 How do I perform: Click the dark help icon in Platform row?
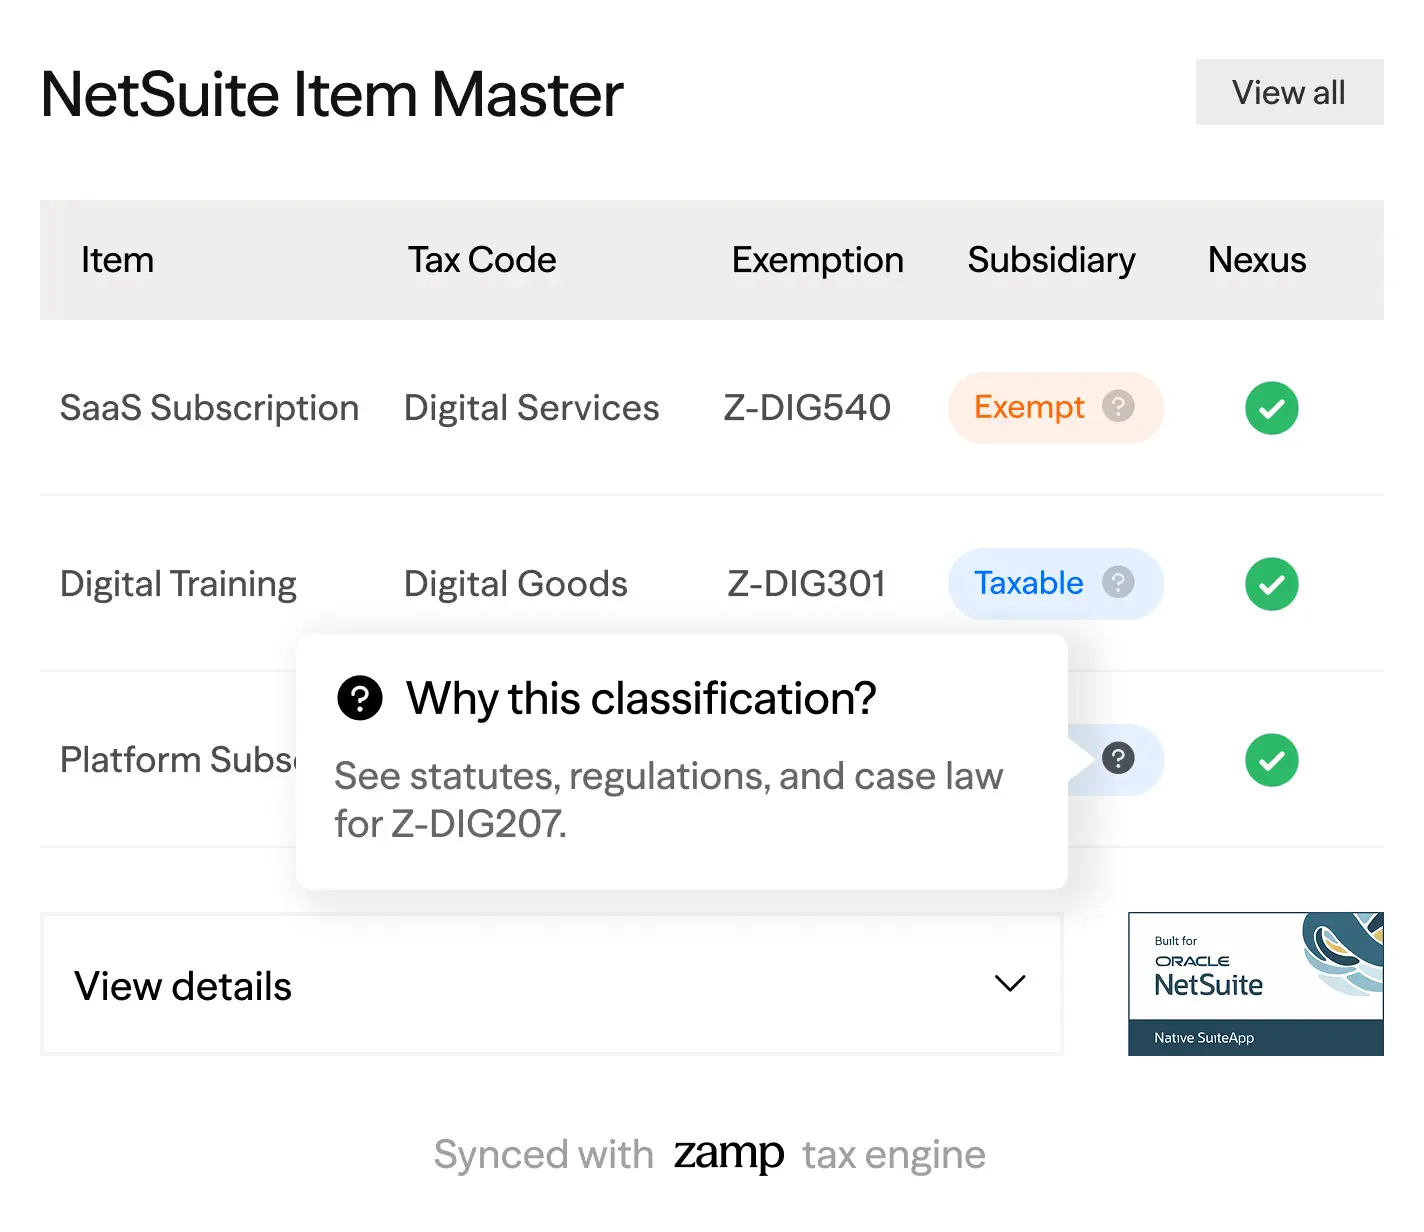[x=1117, y=758]
